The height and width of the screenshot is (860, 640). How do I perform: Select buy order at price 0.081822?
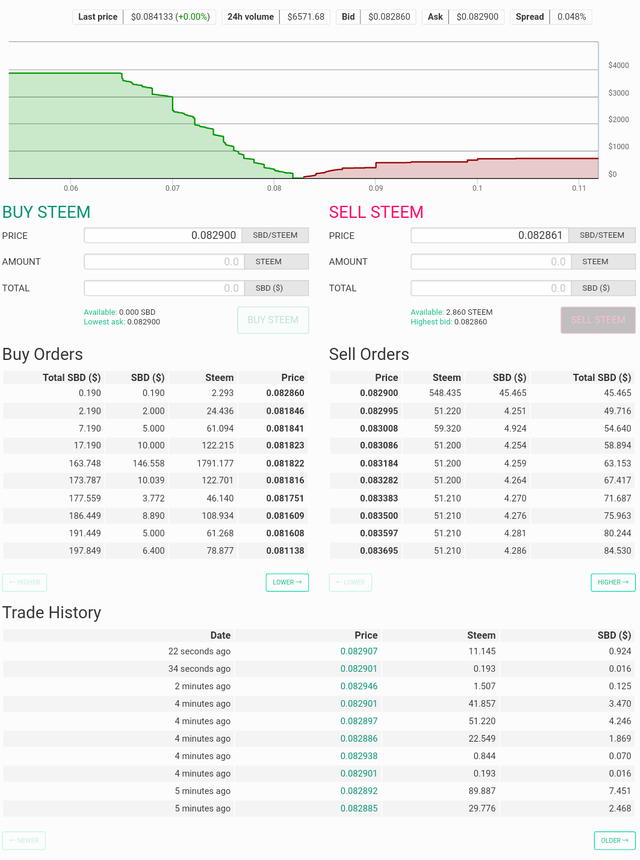pyautogui.click(x=156, y=463)
